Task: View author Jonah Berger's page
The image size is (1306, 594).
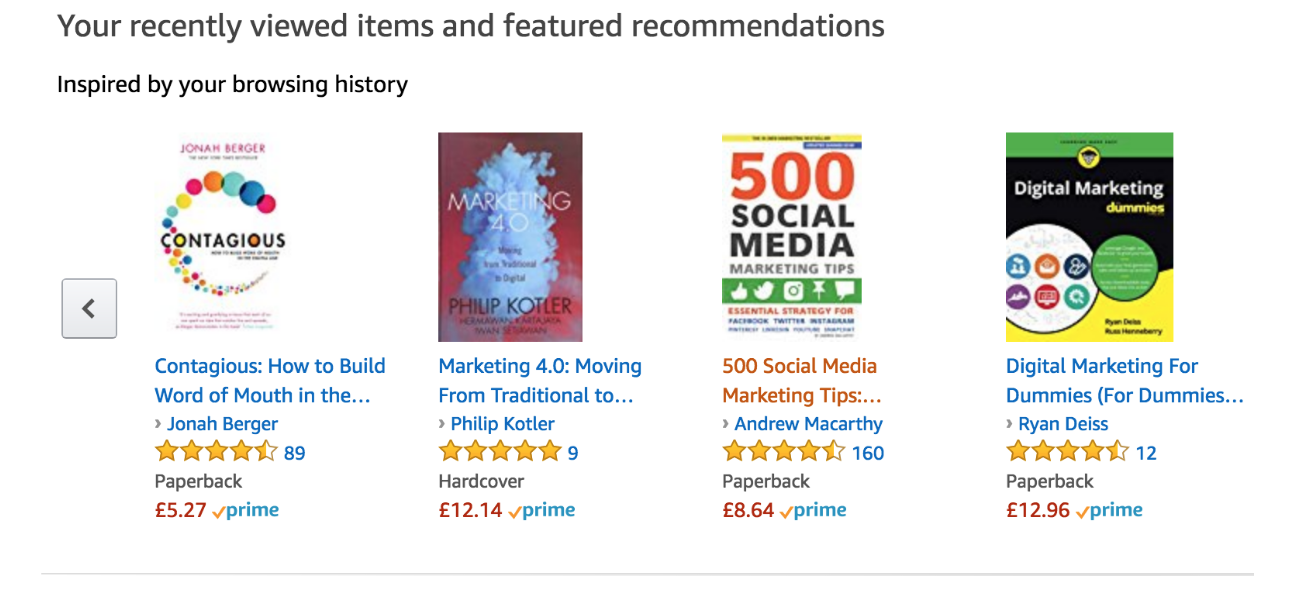Action: [222, 424]
